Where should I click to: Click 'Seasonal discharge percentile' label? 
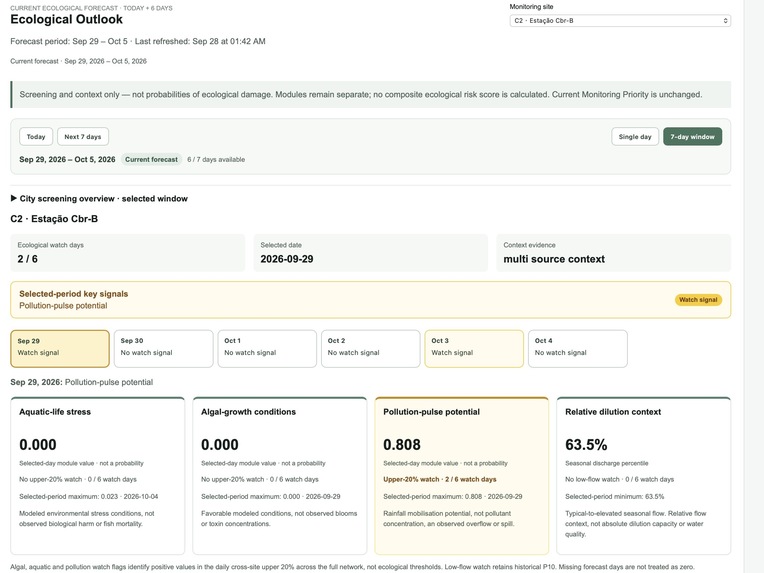tap(607, 463)
